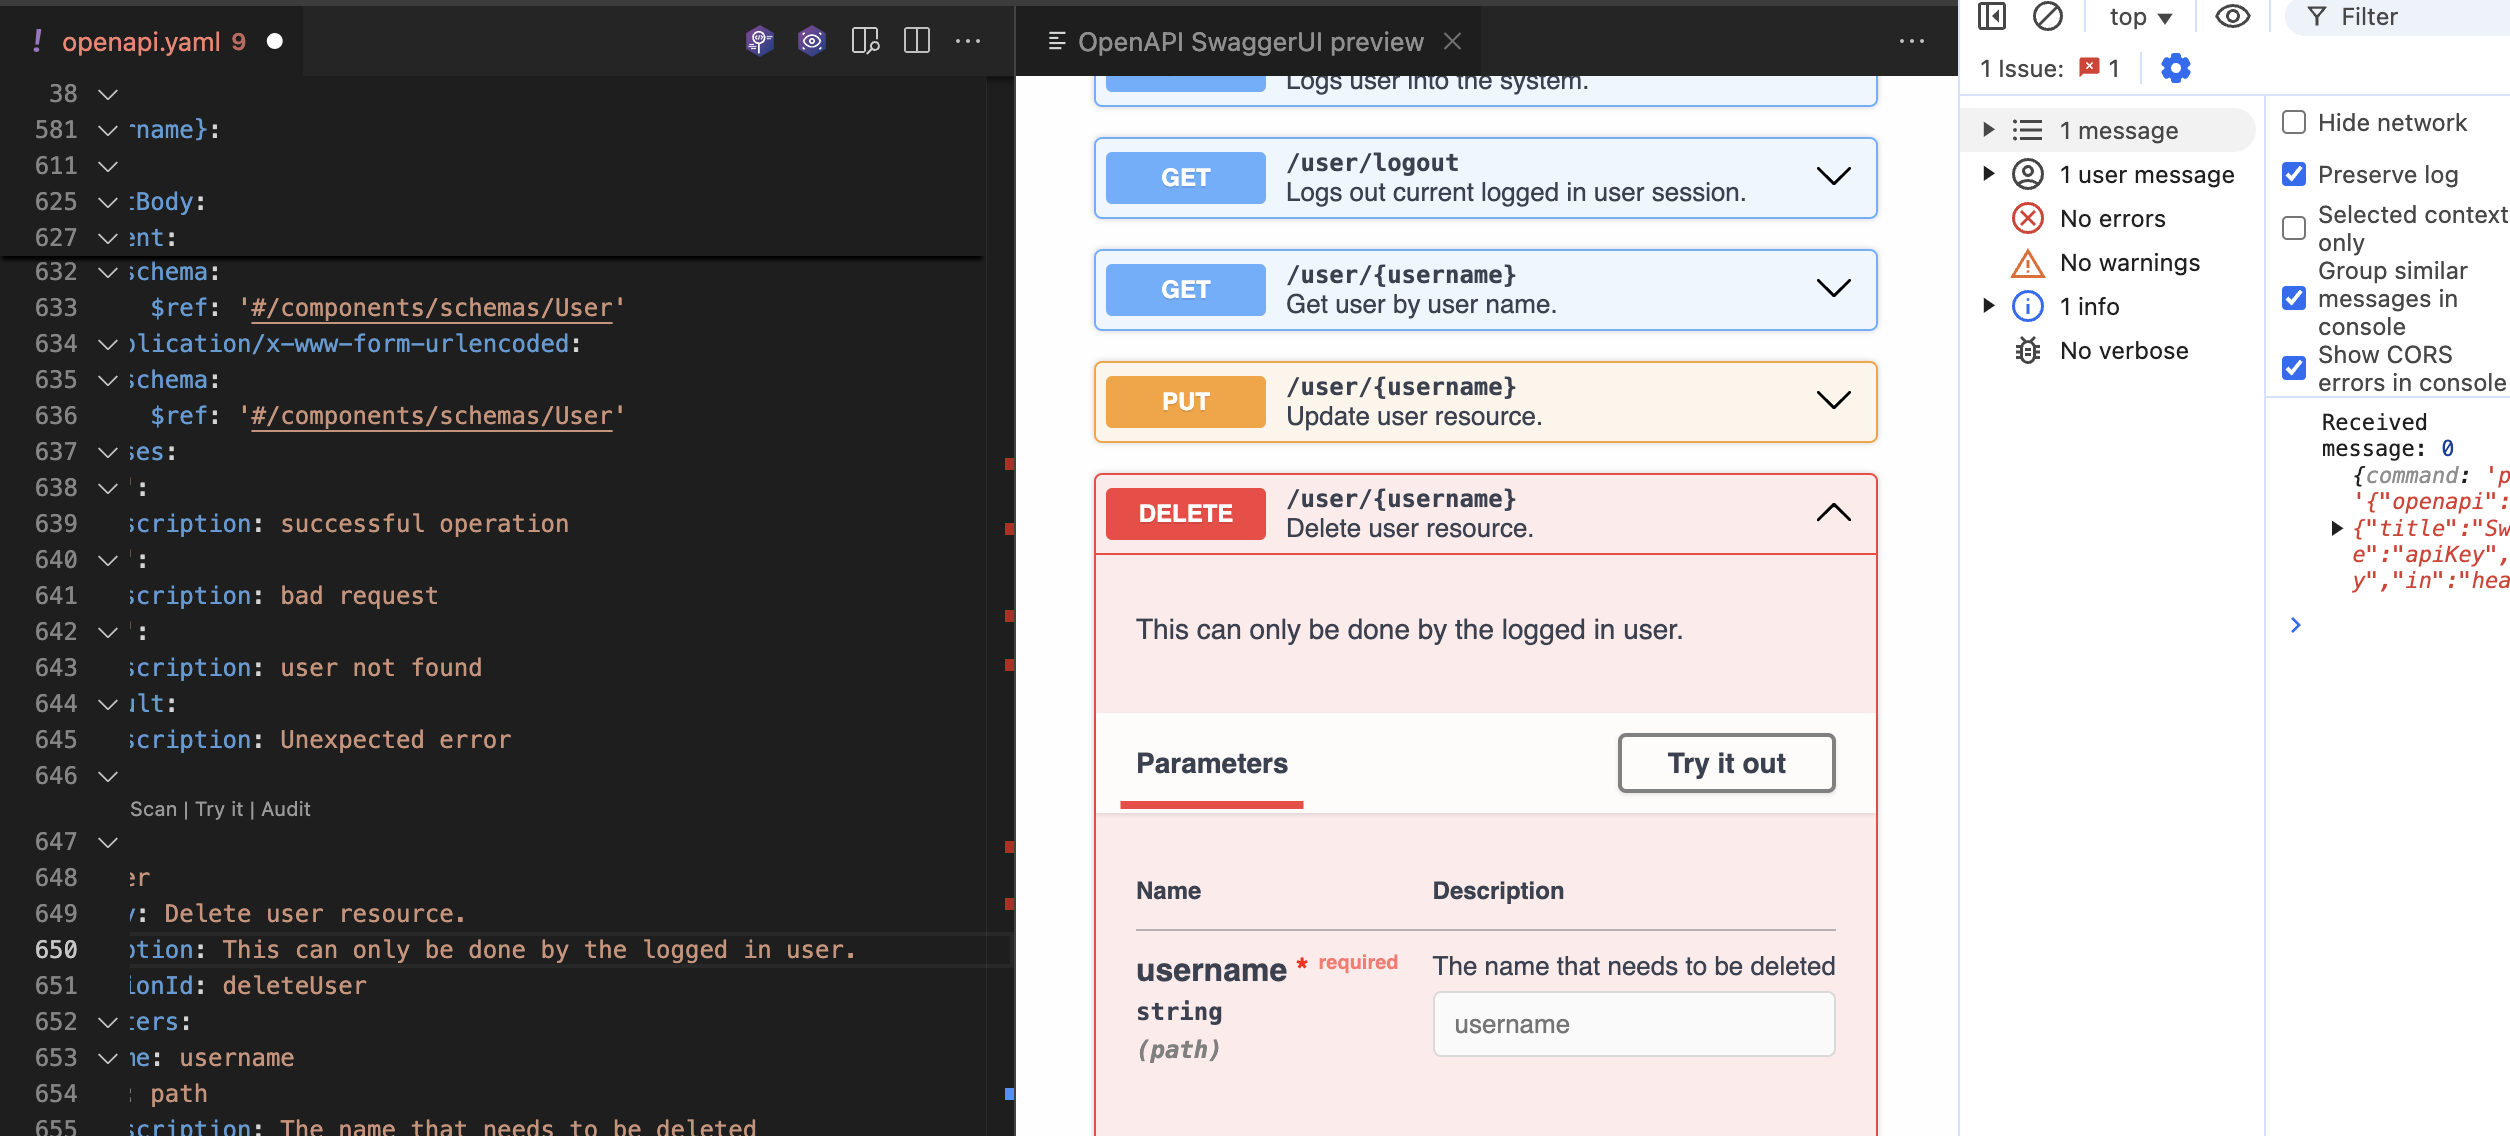
Task: Click the GET method badge for /user/logout
Action: tap(1186, 178)
